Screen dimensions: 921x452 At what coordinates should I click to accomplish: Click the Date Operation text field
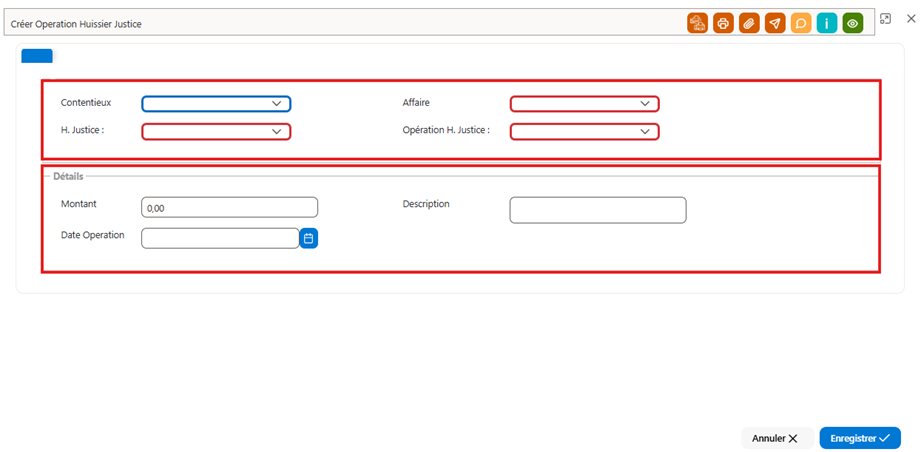[220, 238]
